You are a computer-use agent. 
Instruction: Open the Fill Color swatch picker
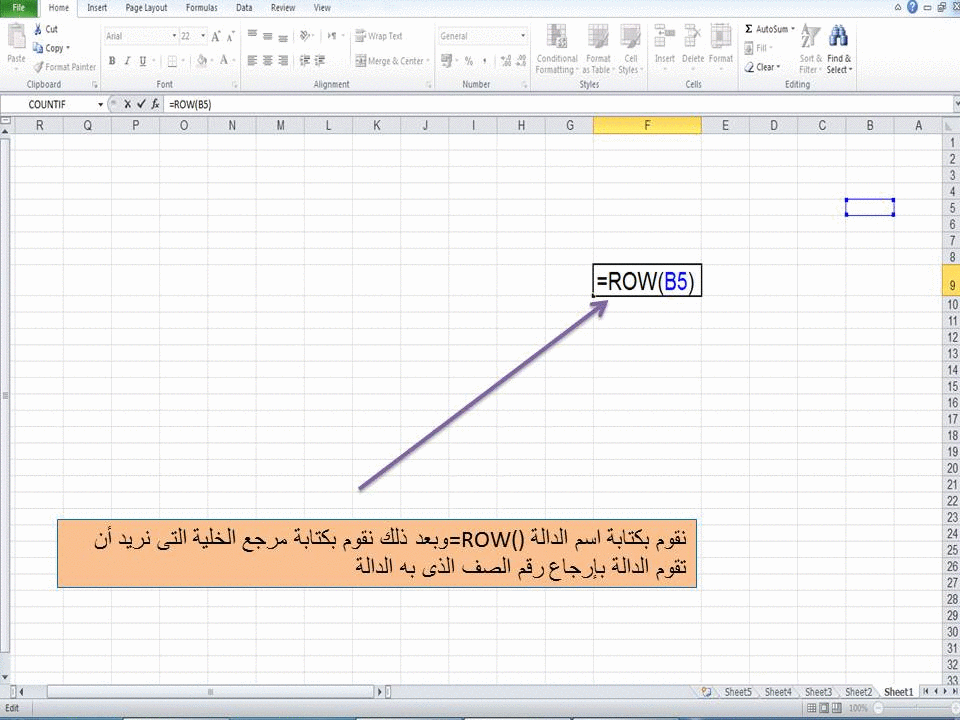203,60
